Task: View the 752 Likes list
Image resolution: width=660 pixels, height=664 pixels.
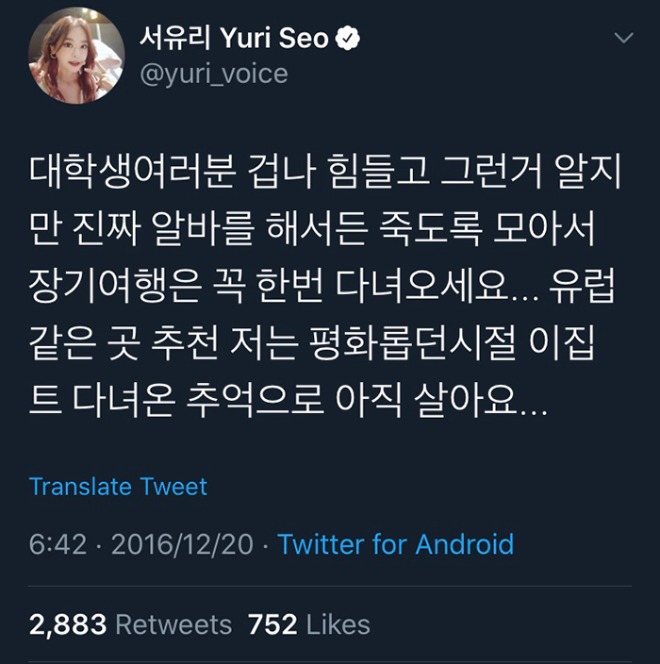Action: coord(309,625)
